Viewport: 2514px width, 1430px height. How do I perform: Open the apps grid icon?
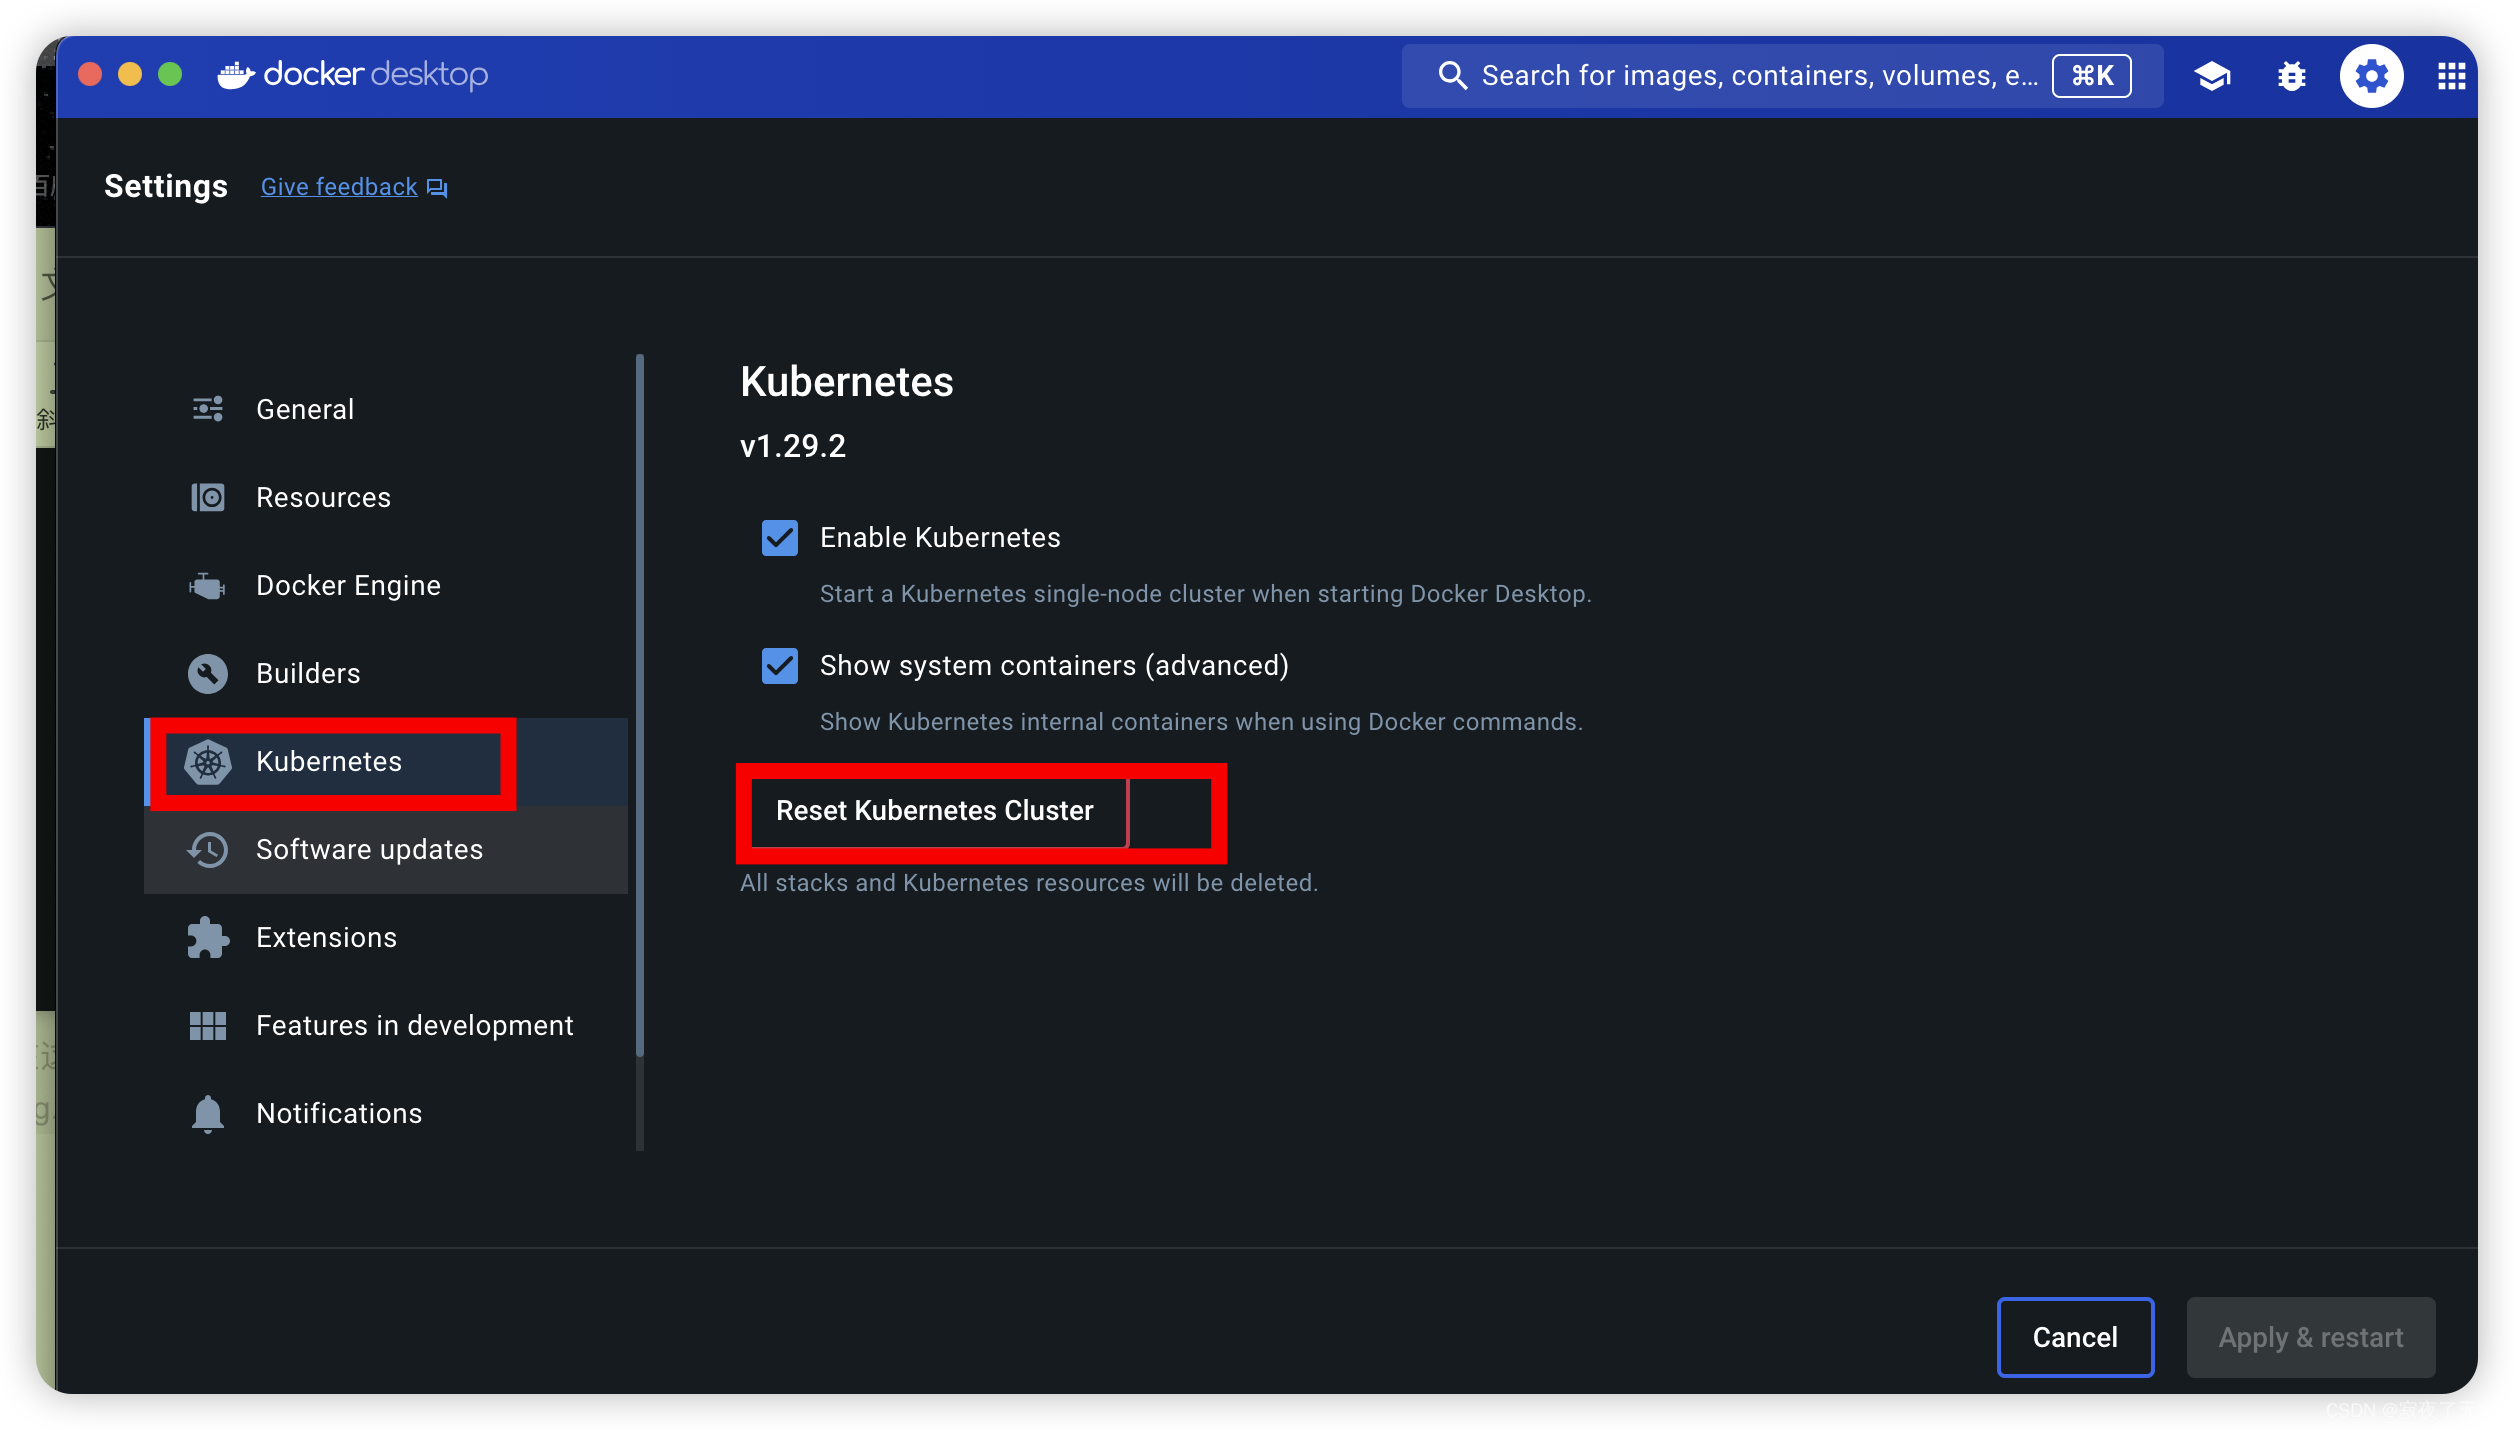pos(2451,76)
